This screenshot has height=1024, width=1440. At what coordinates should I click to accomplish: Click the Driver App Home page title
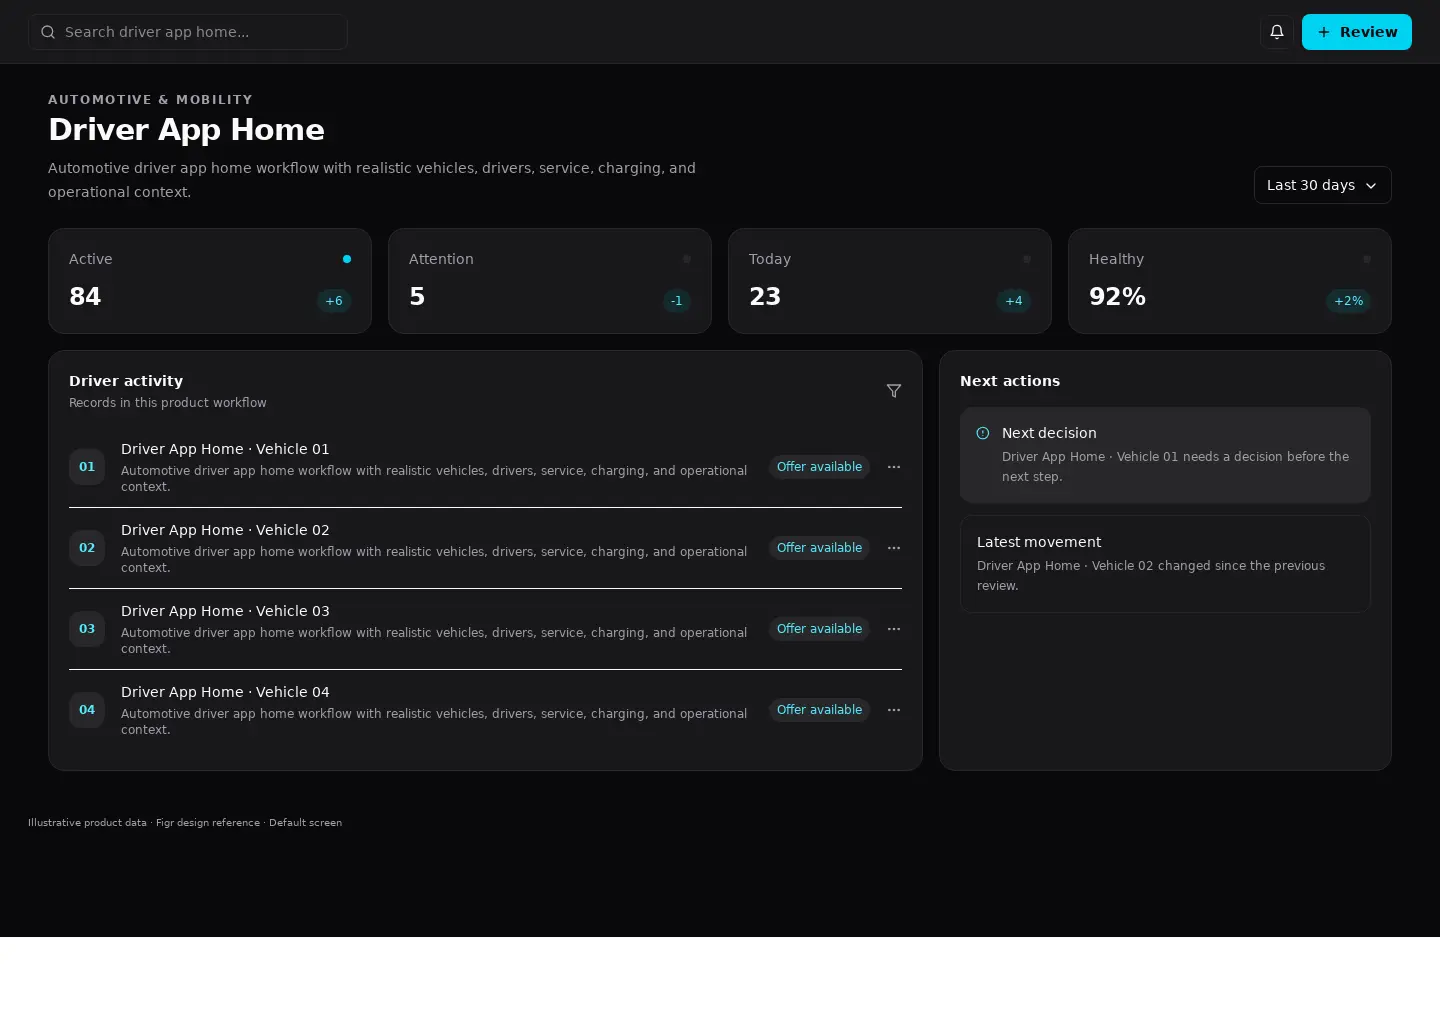coord(186,130)
